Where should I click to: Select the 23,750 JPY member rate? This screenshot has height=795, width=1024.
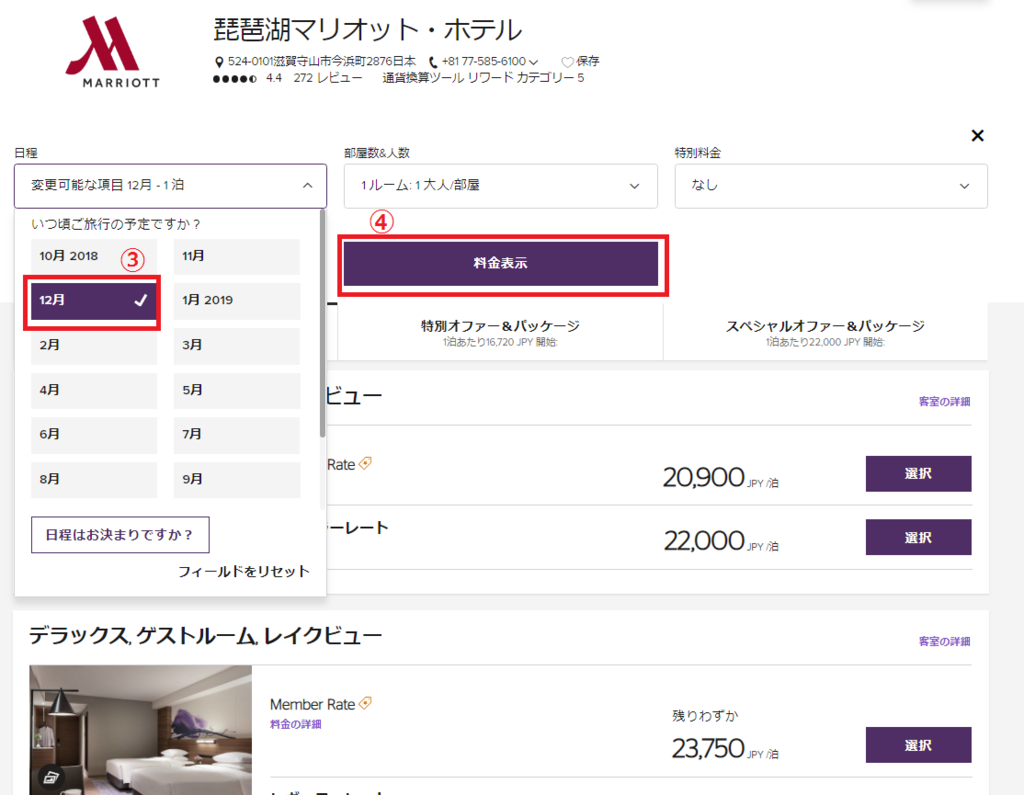[x=918, y=745]
